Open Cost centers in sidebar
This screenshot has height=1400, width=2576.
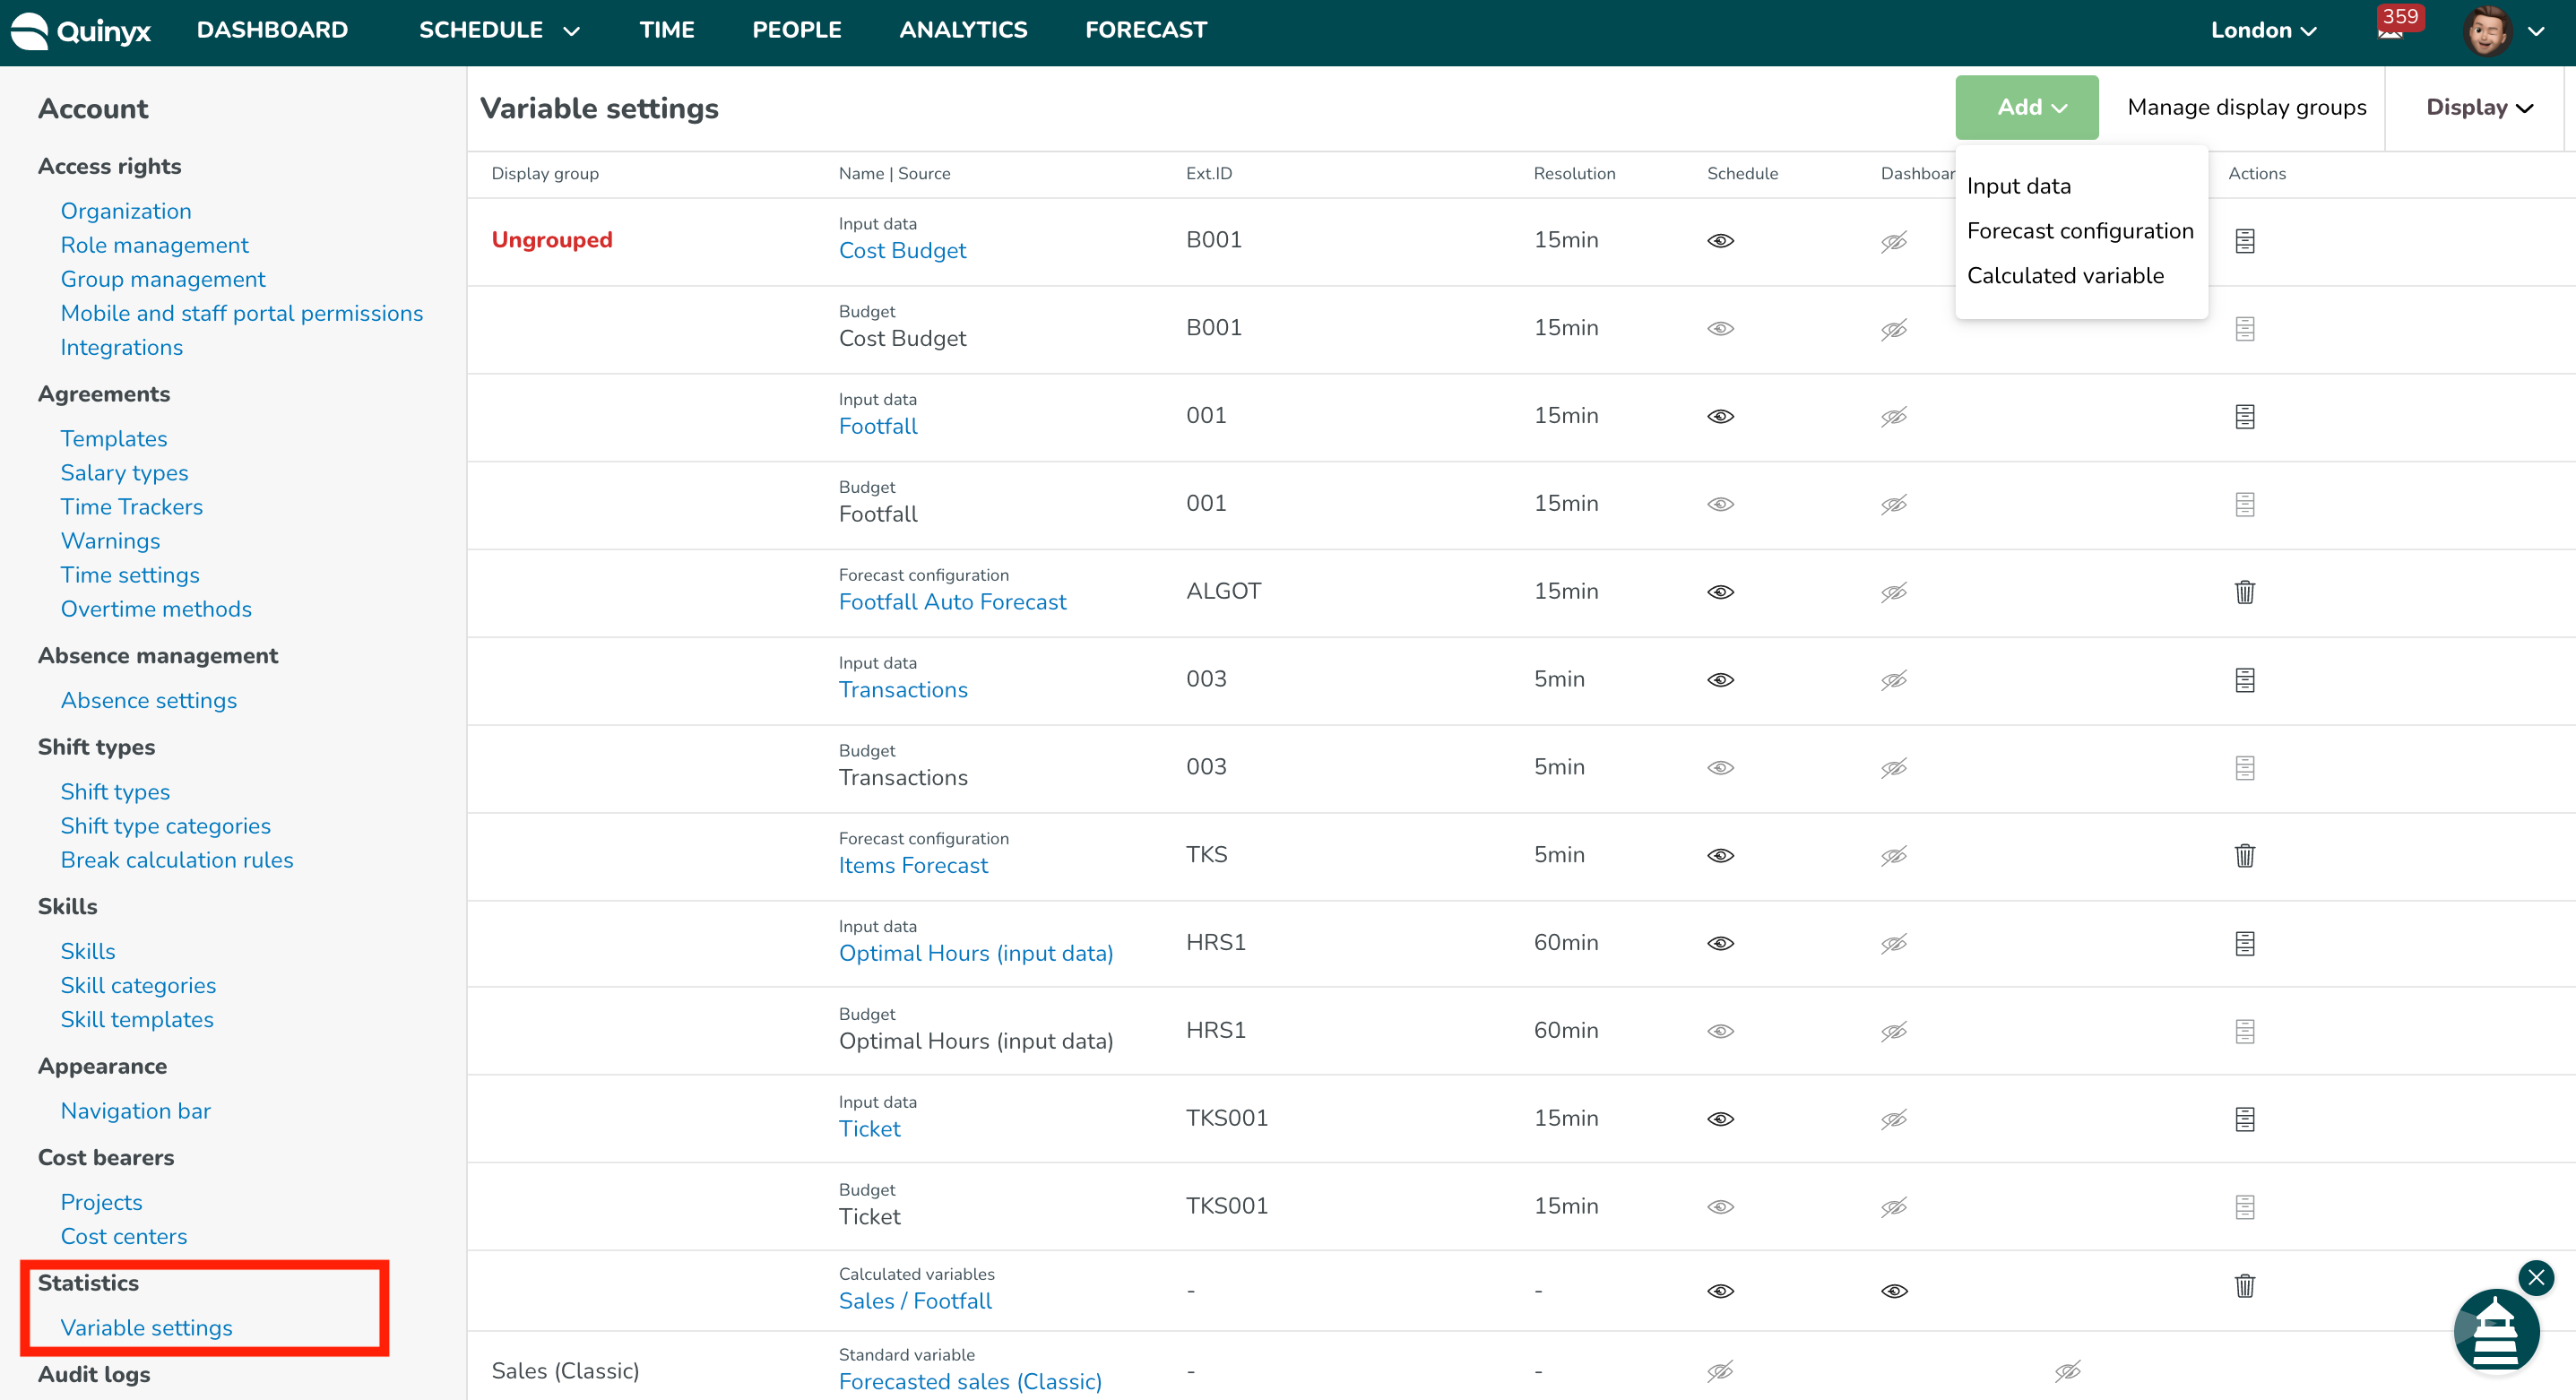point(124,1236)
